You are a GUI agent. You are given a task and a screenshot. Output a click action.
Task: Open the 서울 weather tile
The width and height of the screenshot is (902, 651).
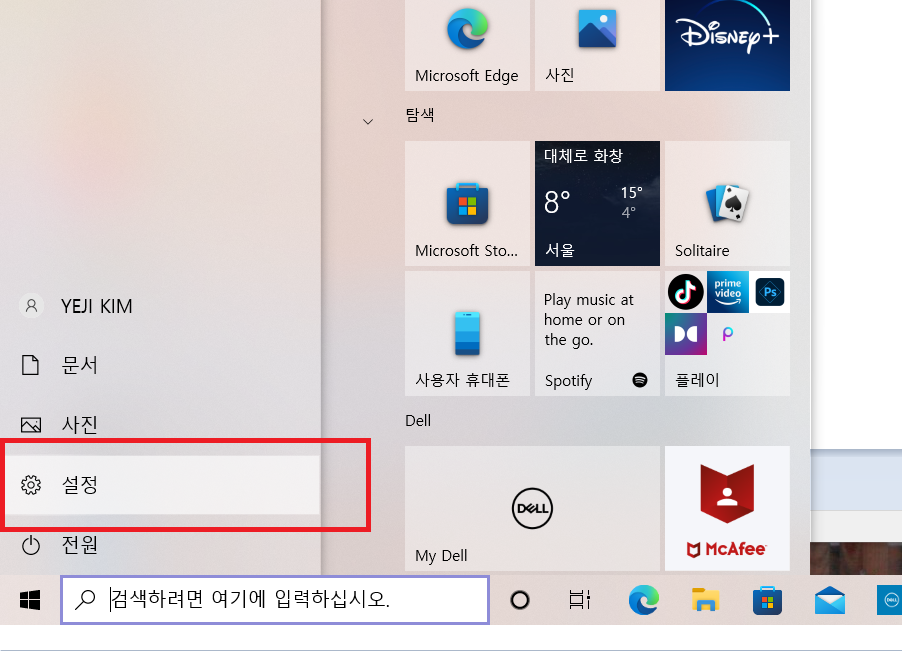point(597,203)
